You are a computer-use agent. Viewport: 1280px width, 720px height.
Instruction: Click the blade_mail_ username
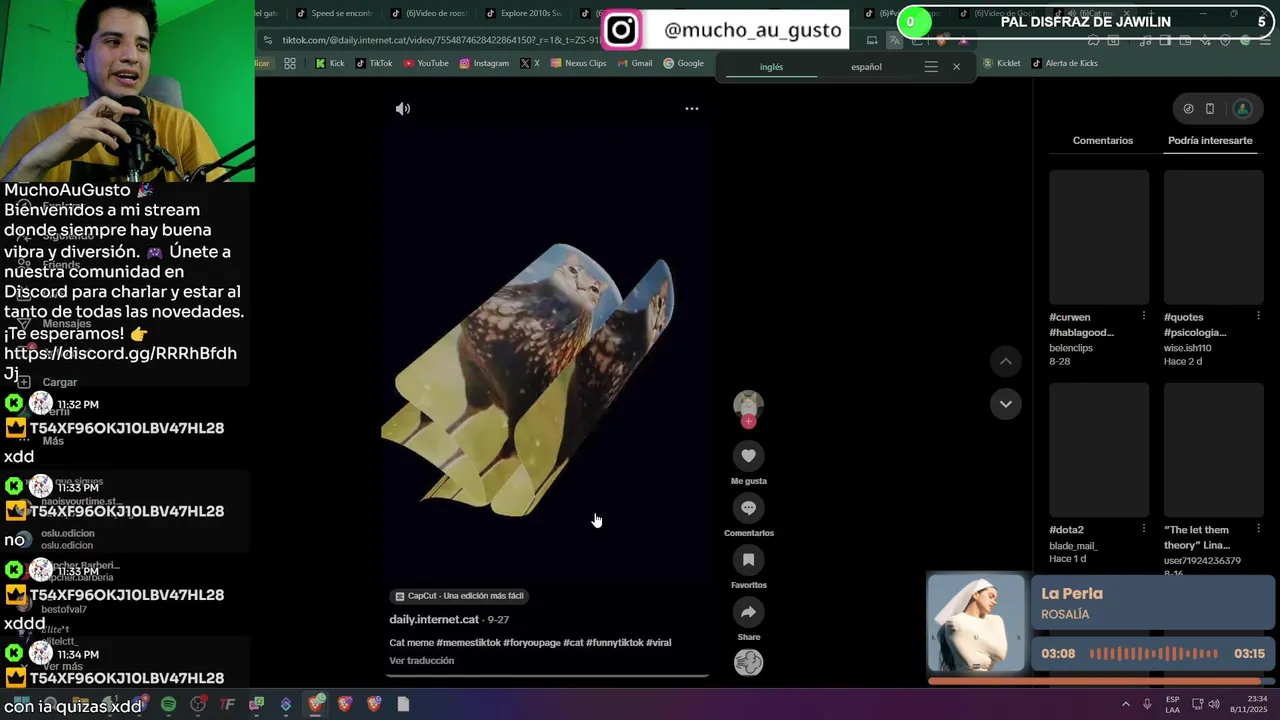pos(1073,546)
